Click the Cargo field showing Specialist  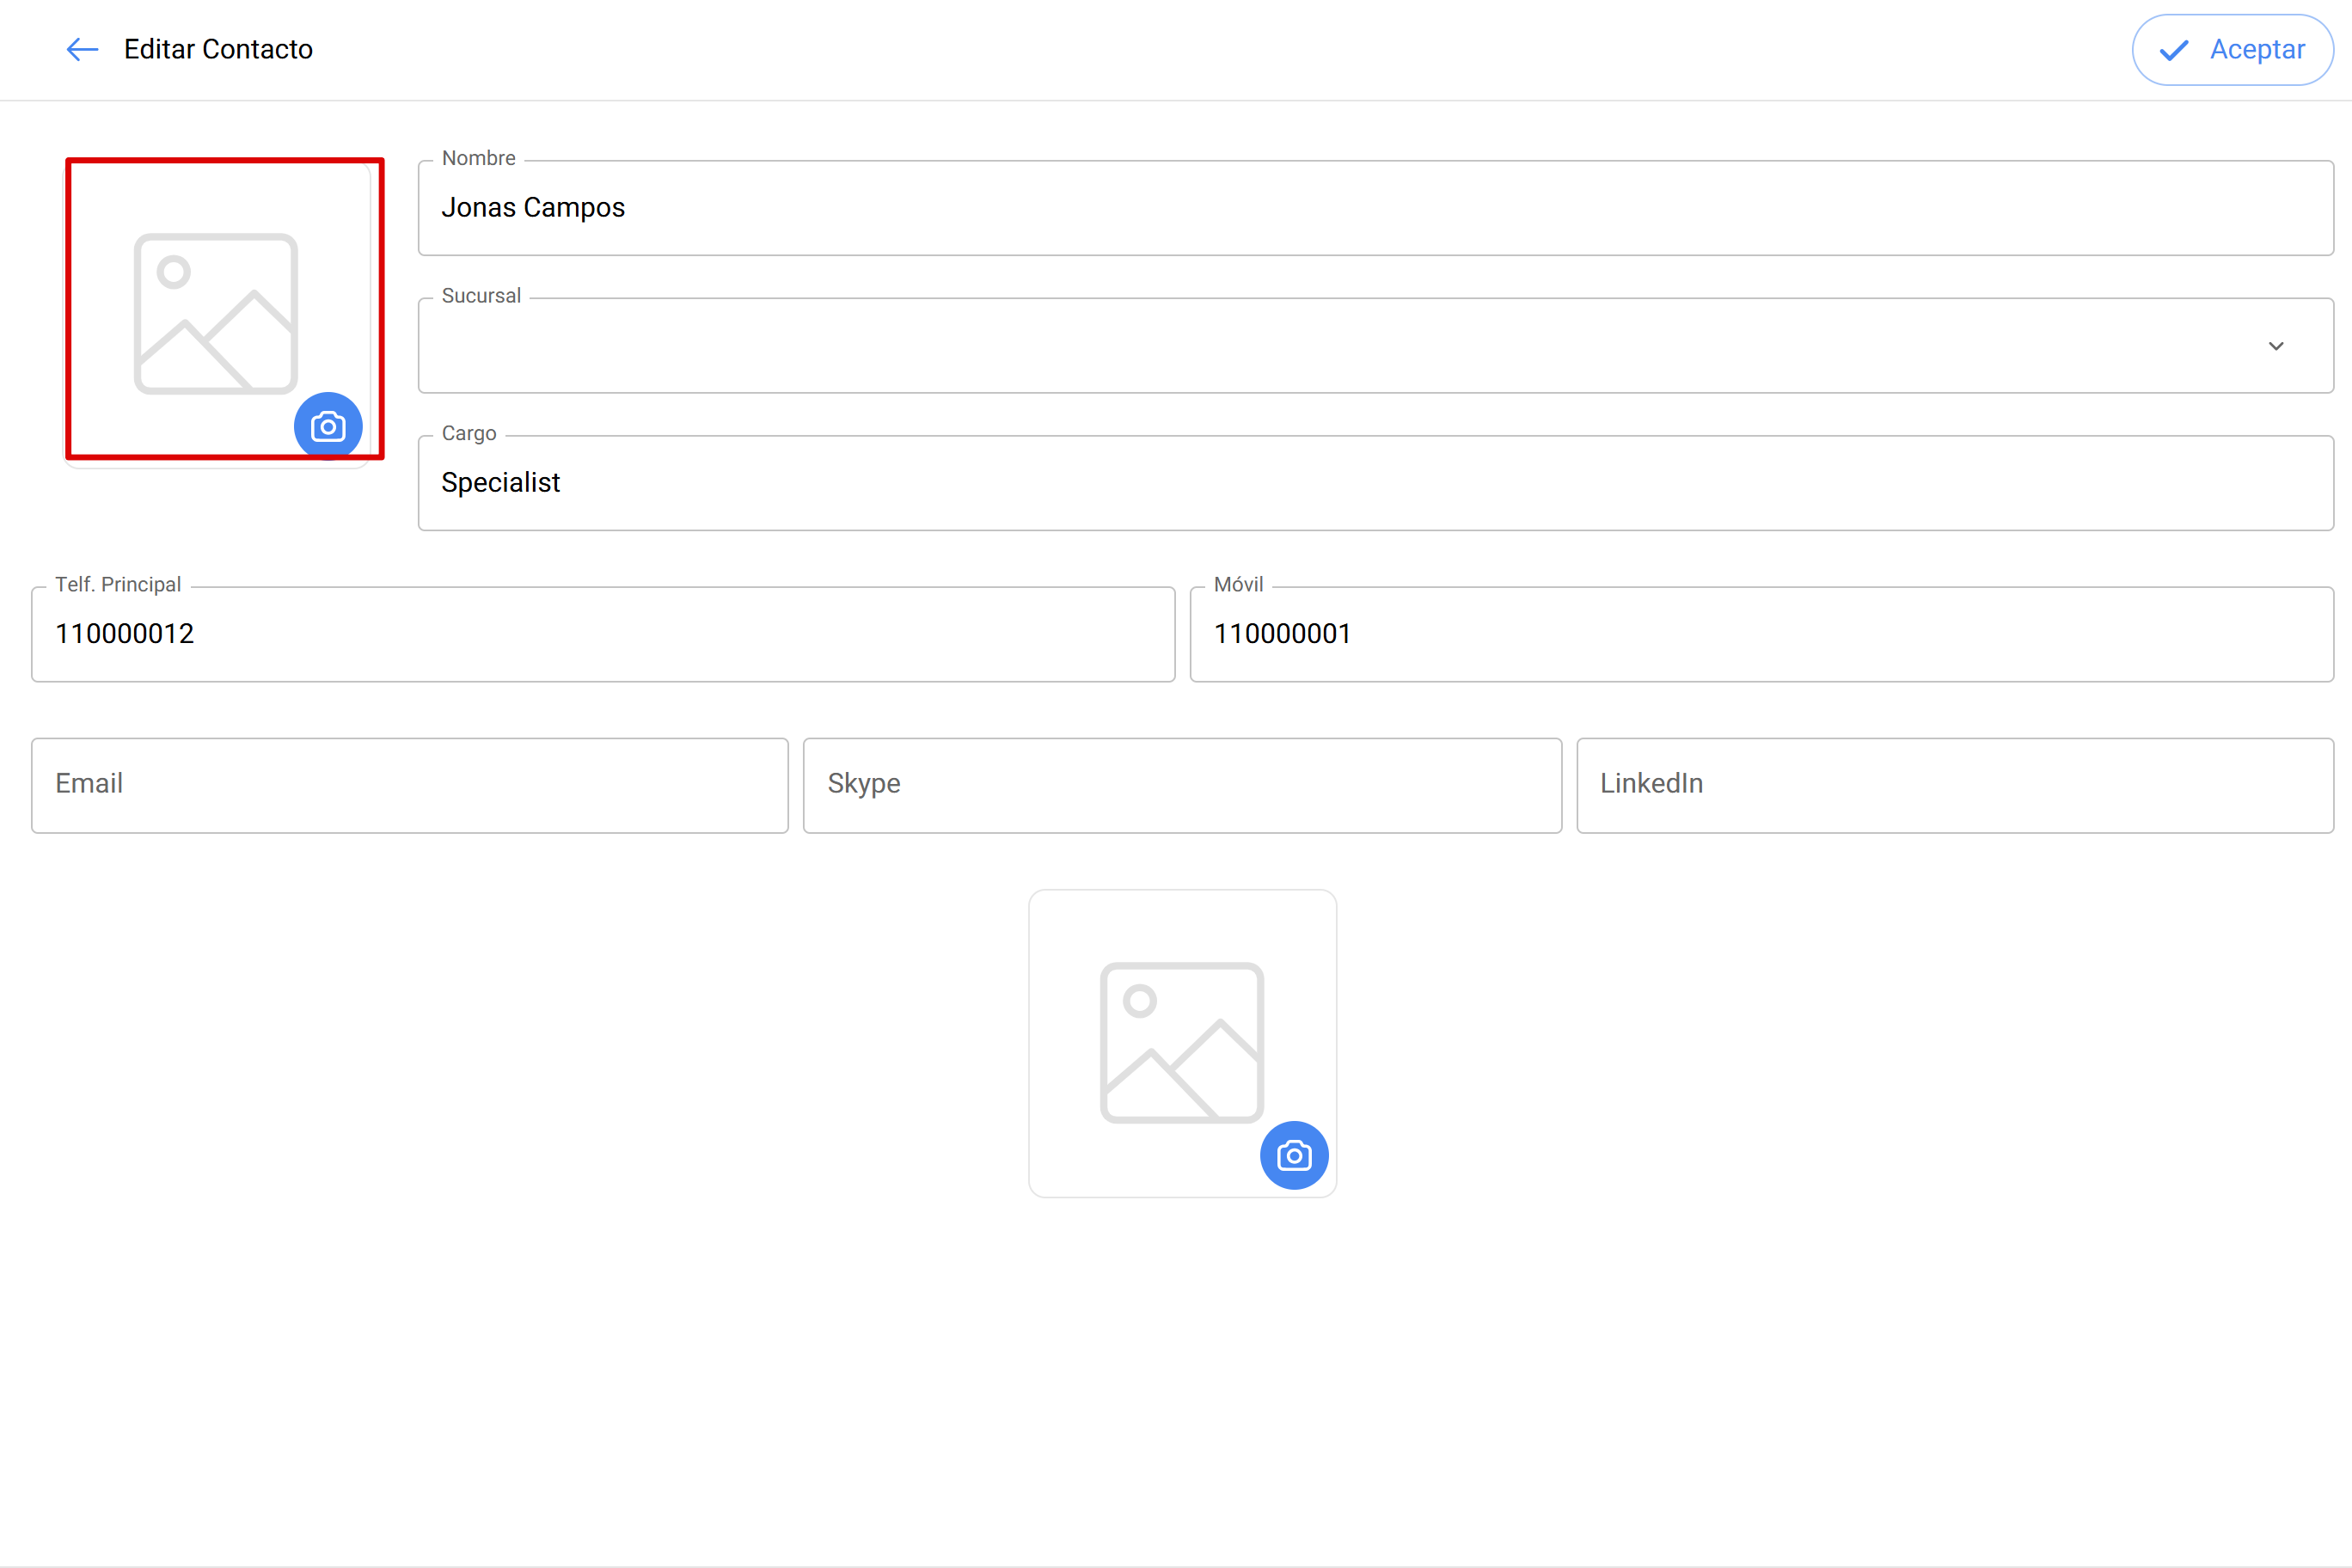point(1375,483)
